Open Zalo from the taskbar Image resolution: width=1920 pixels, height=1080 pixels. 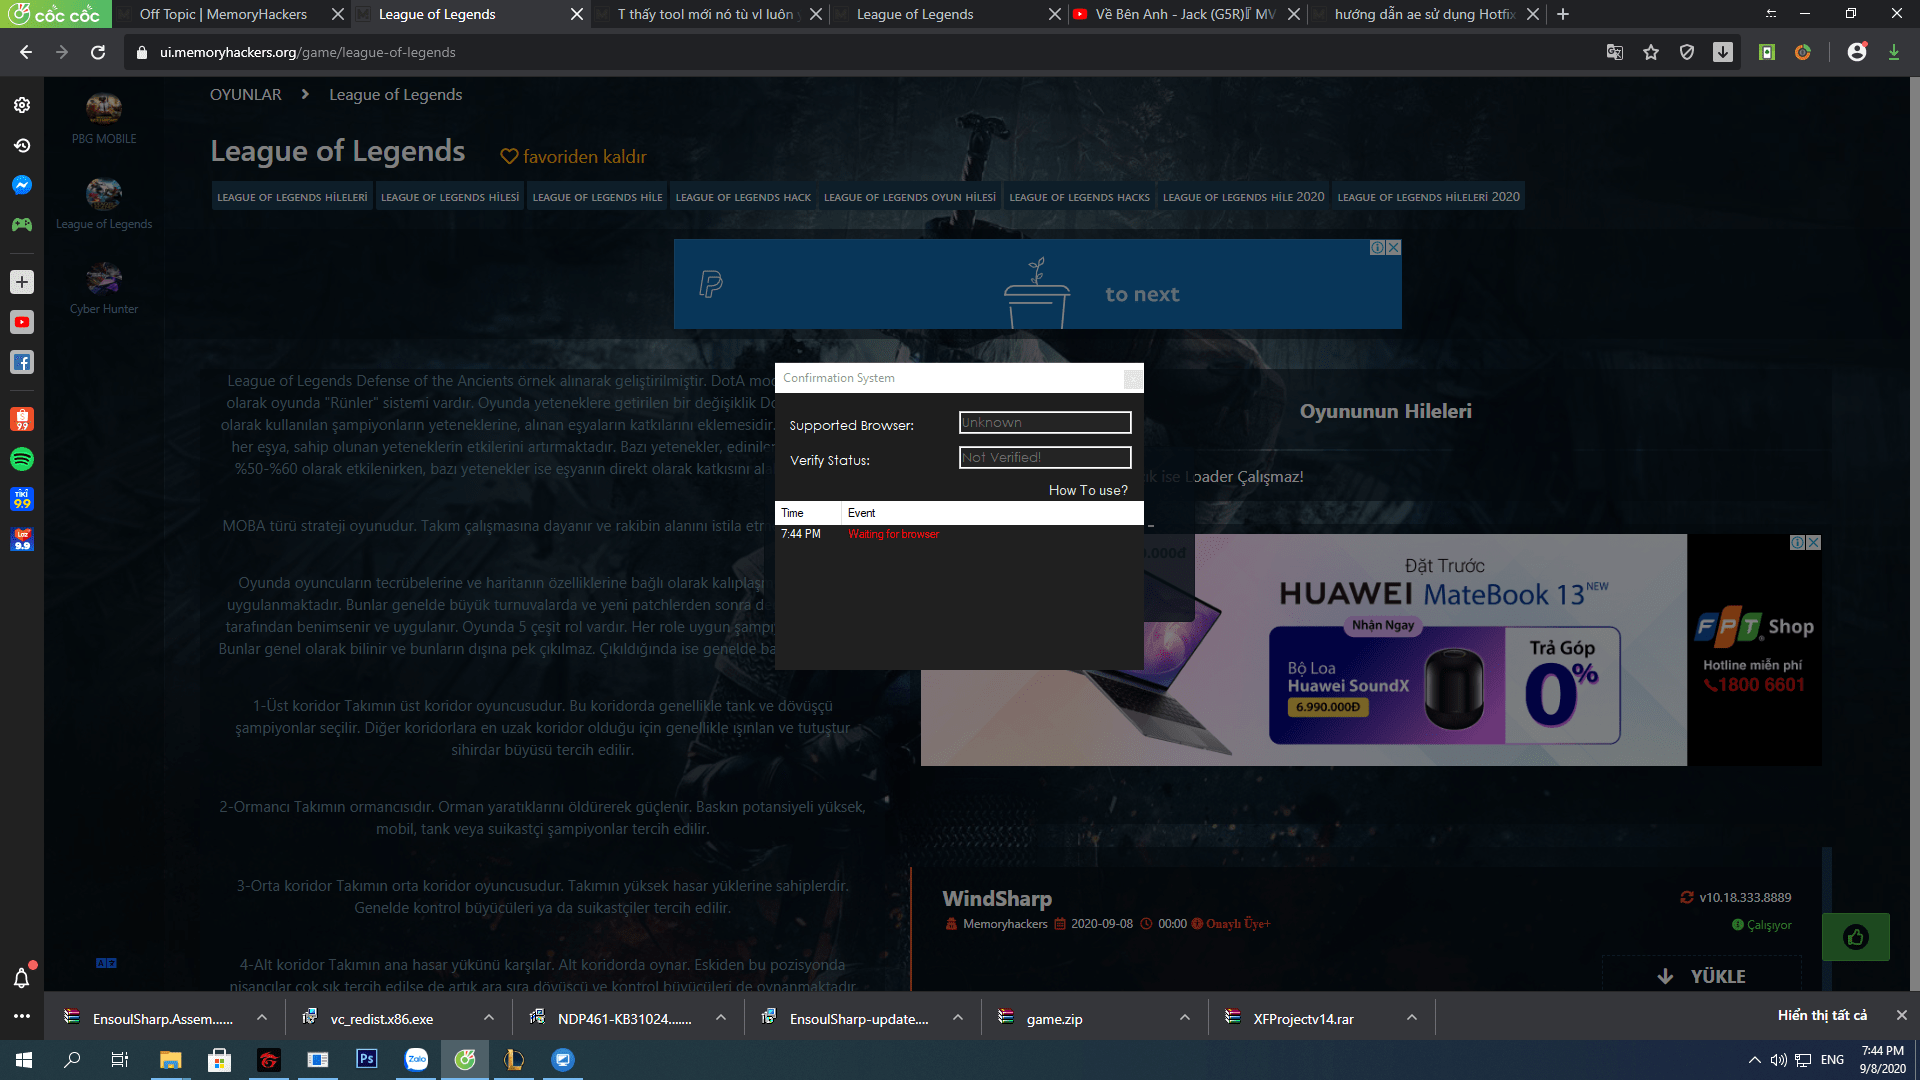pyautogui.click(x=416, y=1059)
